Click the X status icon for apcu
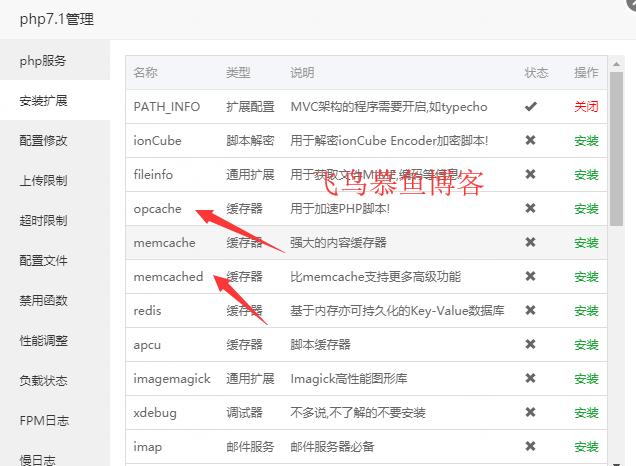Screen dimensions: 636x466 (x=530, y=344)
